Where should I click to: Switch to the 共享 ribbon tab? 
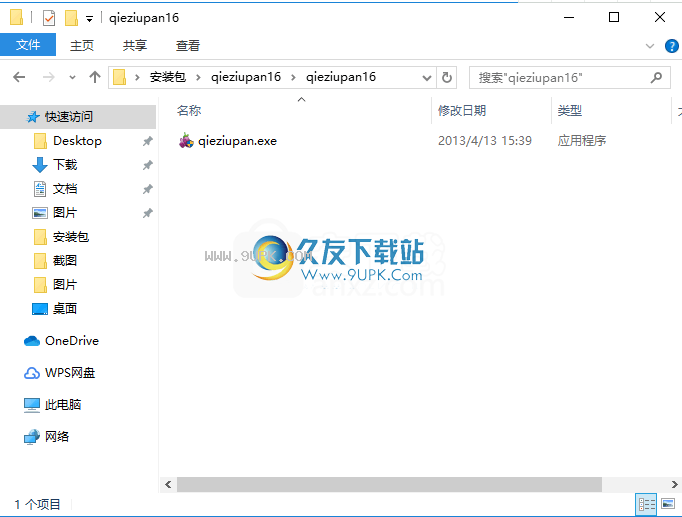(135, 45)
